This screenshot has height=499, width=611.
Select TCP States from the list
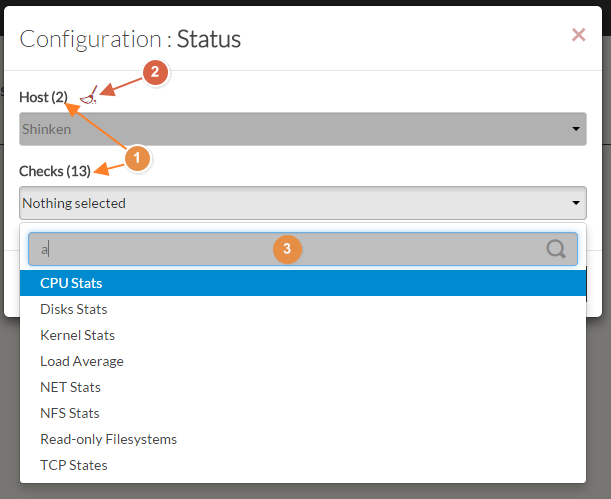(73, 465)
